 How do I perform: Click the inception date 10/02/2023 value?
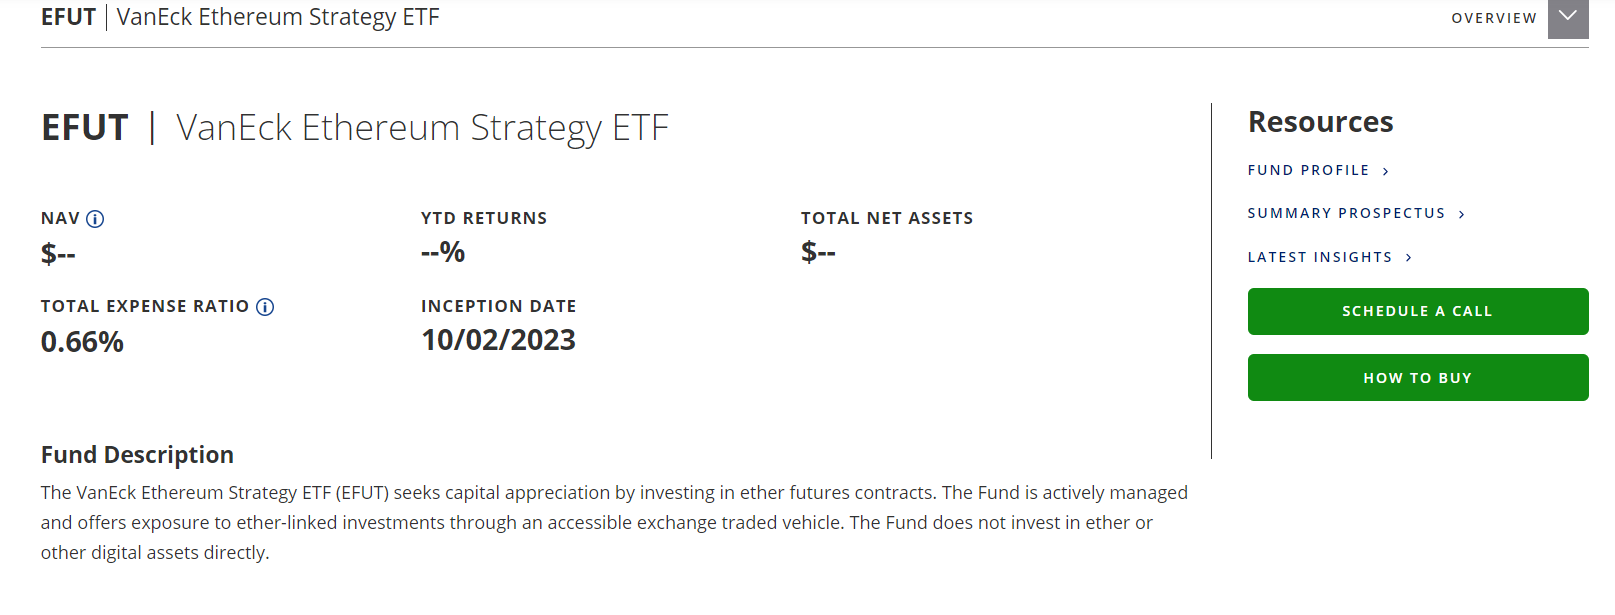pyautogui.click(x=498, y=340)
